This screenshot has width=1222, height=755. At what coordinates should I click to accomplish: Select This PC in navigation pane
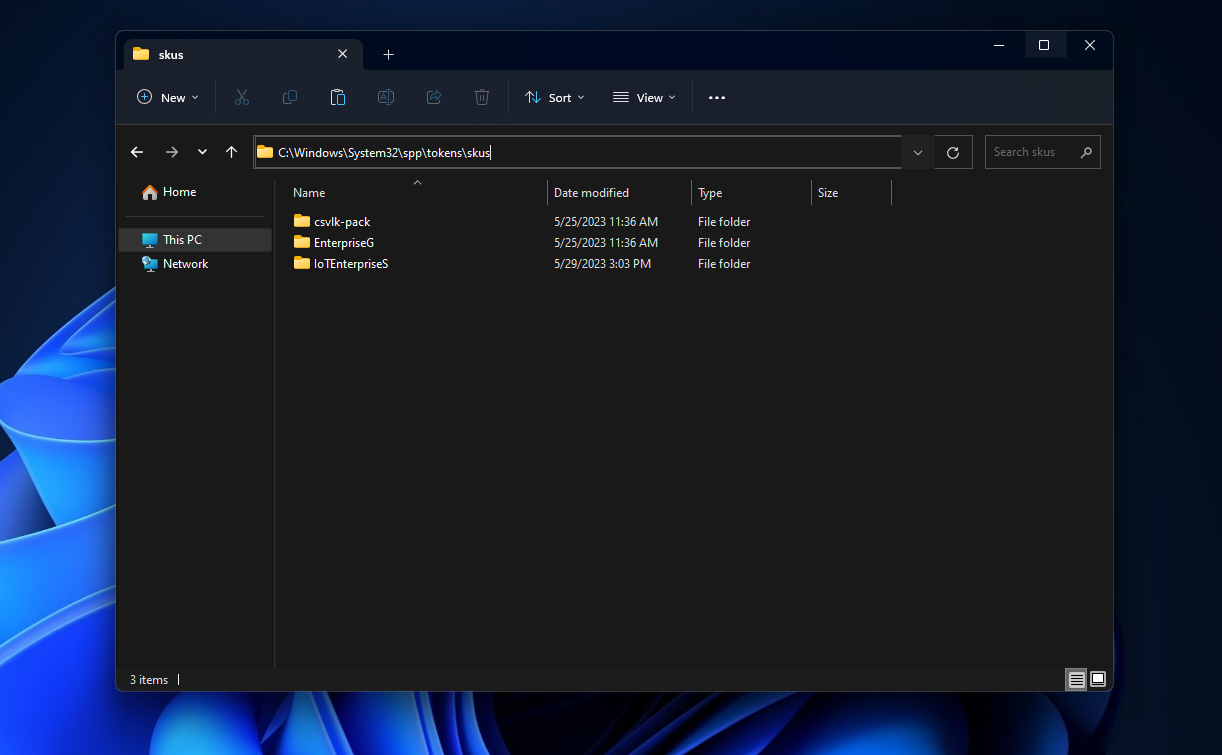(195, 240)
